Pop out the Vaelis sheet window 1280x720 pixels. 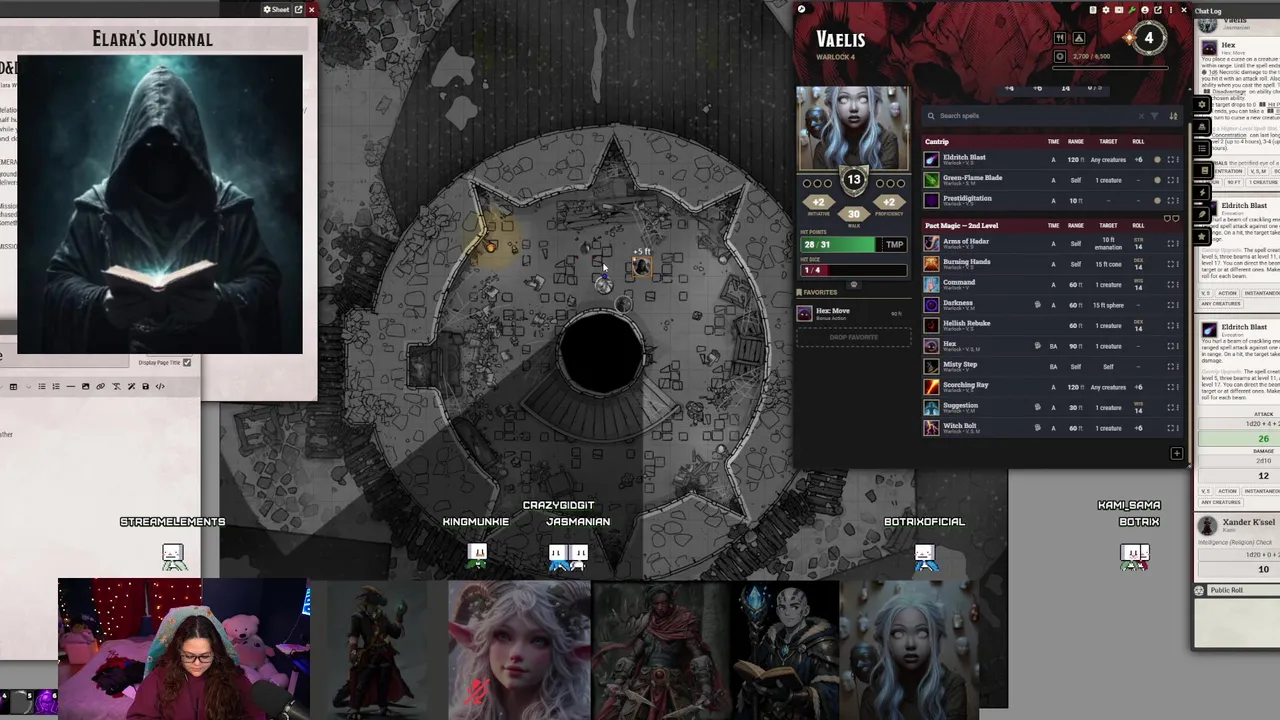click(x=1158, y=10)
